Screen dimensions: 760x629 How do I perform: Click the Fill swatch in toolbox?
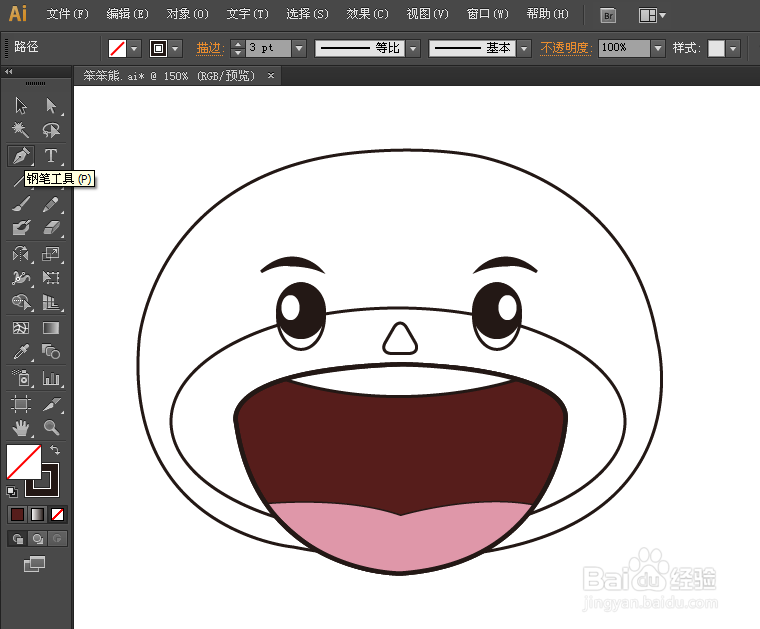23,461
